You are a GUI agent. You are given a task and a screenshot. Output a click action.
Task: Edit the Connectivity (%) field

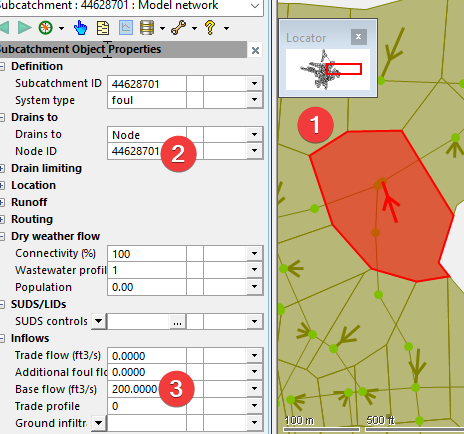click(x=147, y=253)
